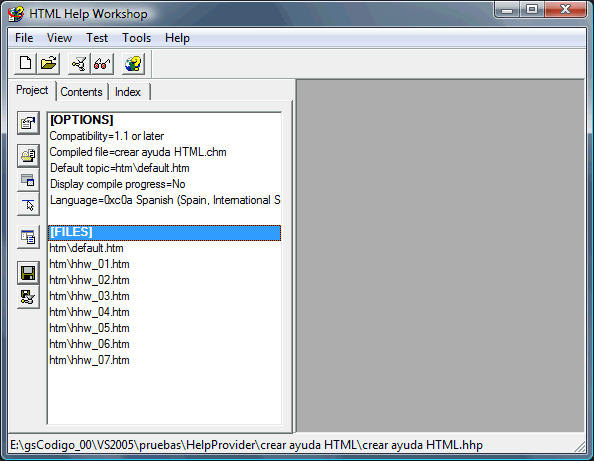Click the View HTML source sidebar button
Viewport: 594px width, 461px height.
click(x=28, y=237)
